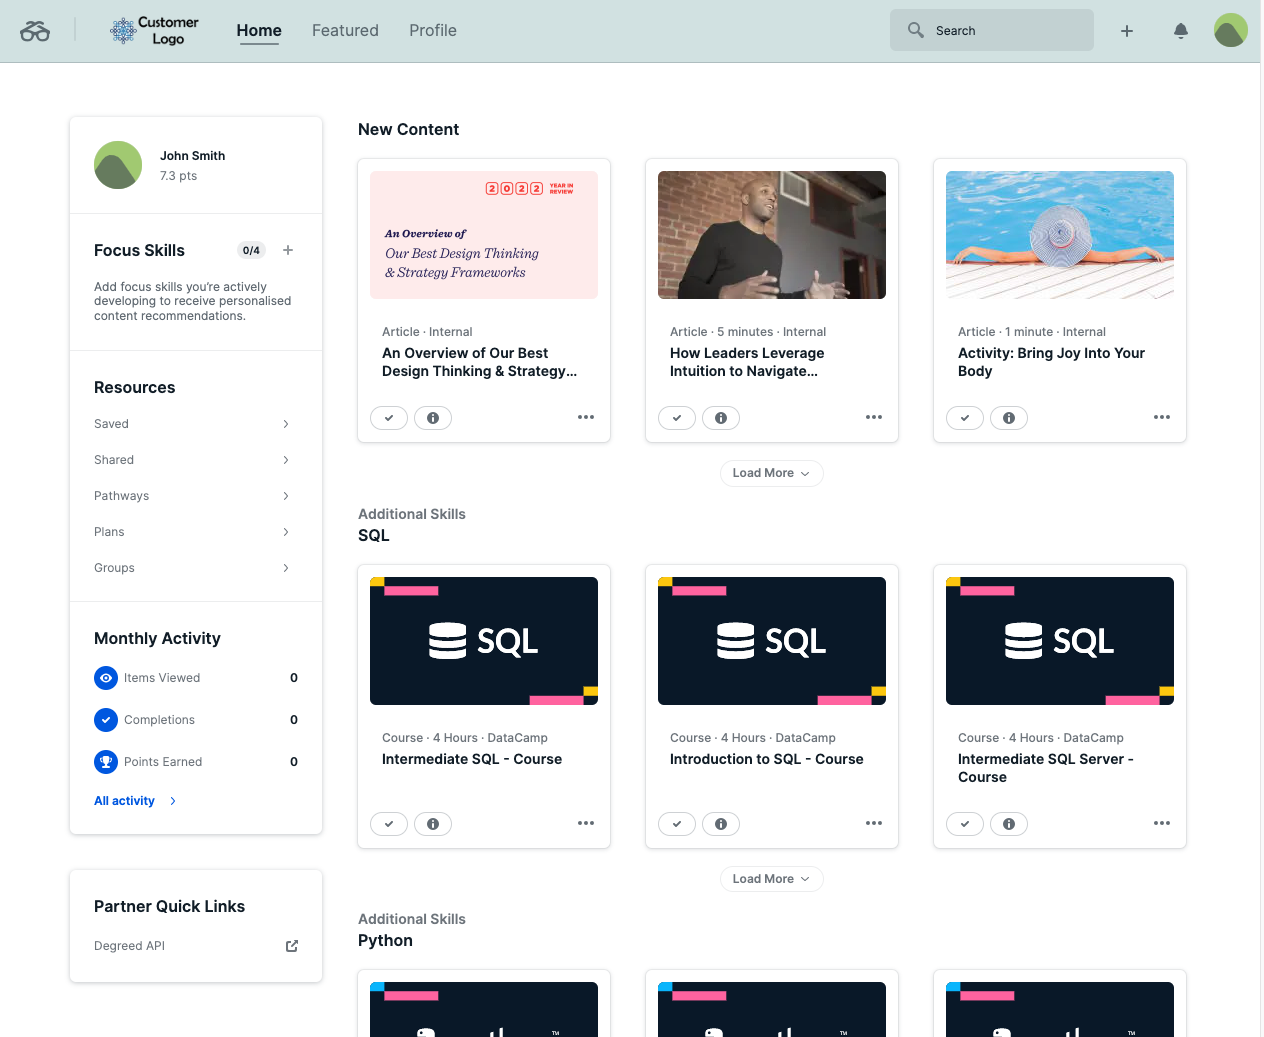Switch to the Profile tab
This screenshot has width=1264, height=1037.
pyautogui.click(x=433, y=31)
